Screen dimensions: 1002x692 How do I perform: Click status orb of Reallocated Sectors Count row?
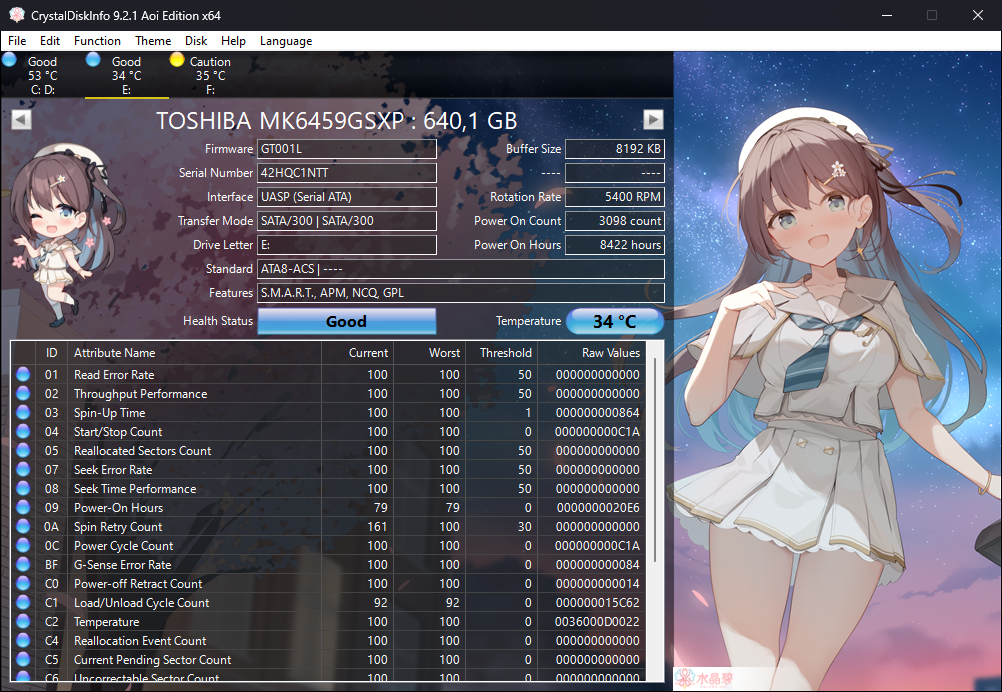tap(23, 450)
